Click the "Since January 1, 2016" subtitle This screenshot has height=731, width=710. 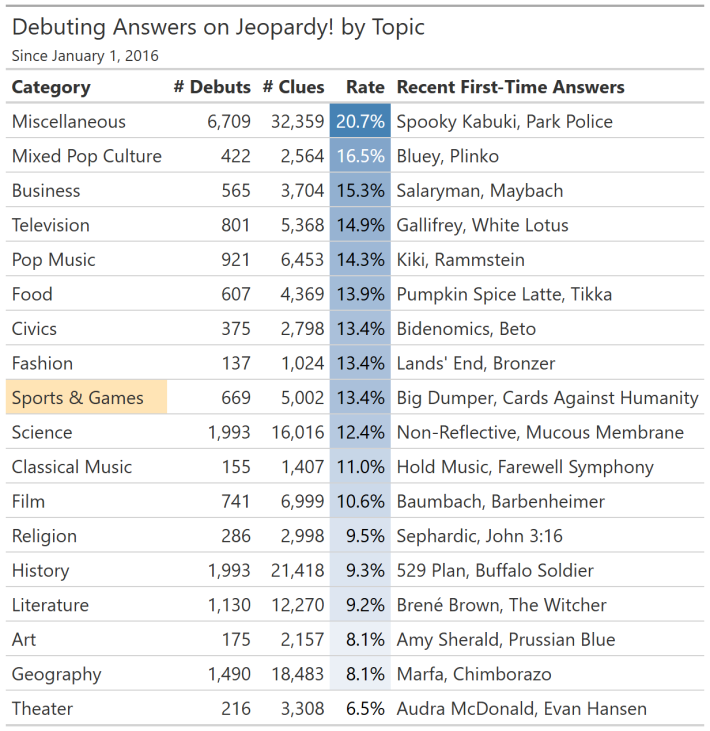click(85, 56)
